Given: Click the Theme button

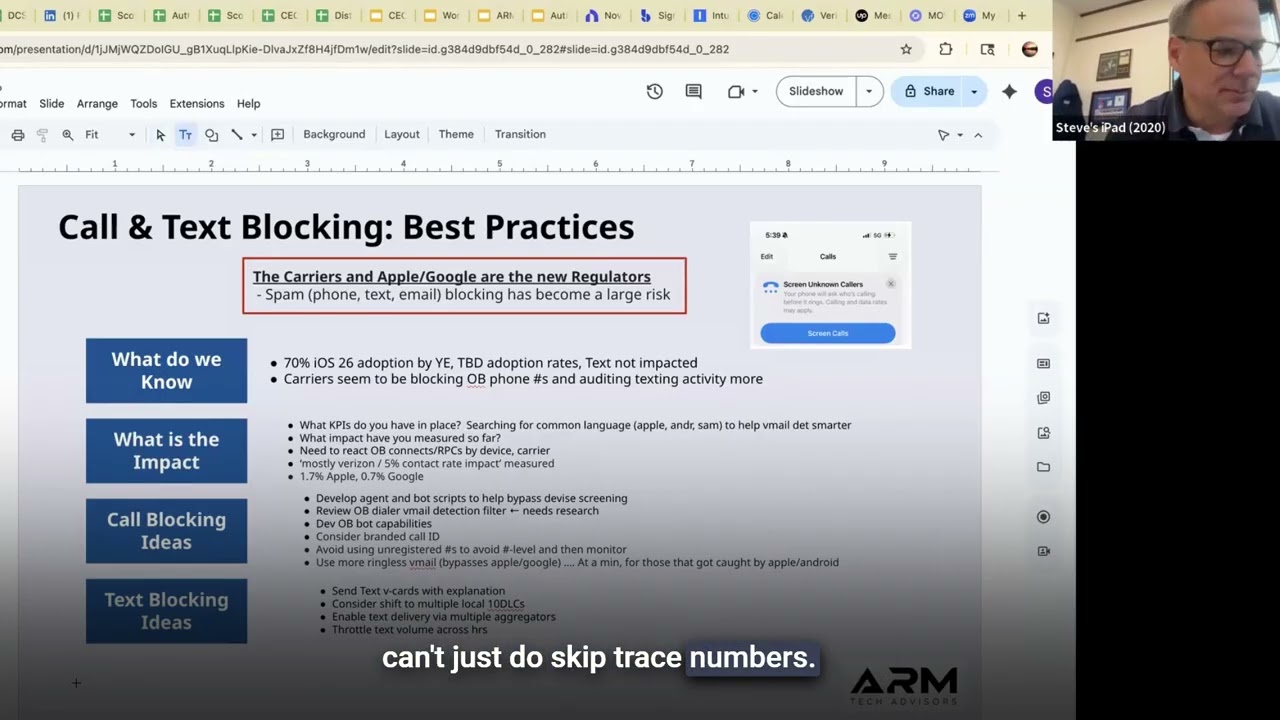Looking at the screenshot, I should (x=456, y=134).
